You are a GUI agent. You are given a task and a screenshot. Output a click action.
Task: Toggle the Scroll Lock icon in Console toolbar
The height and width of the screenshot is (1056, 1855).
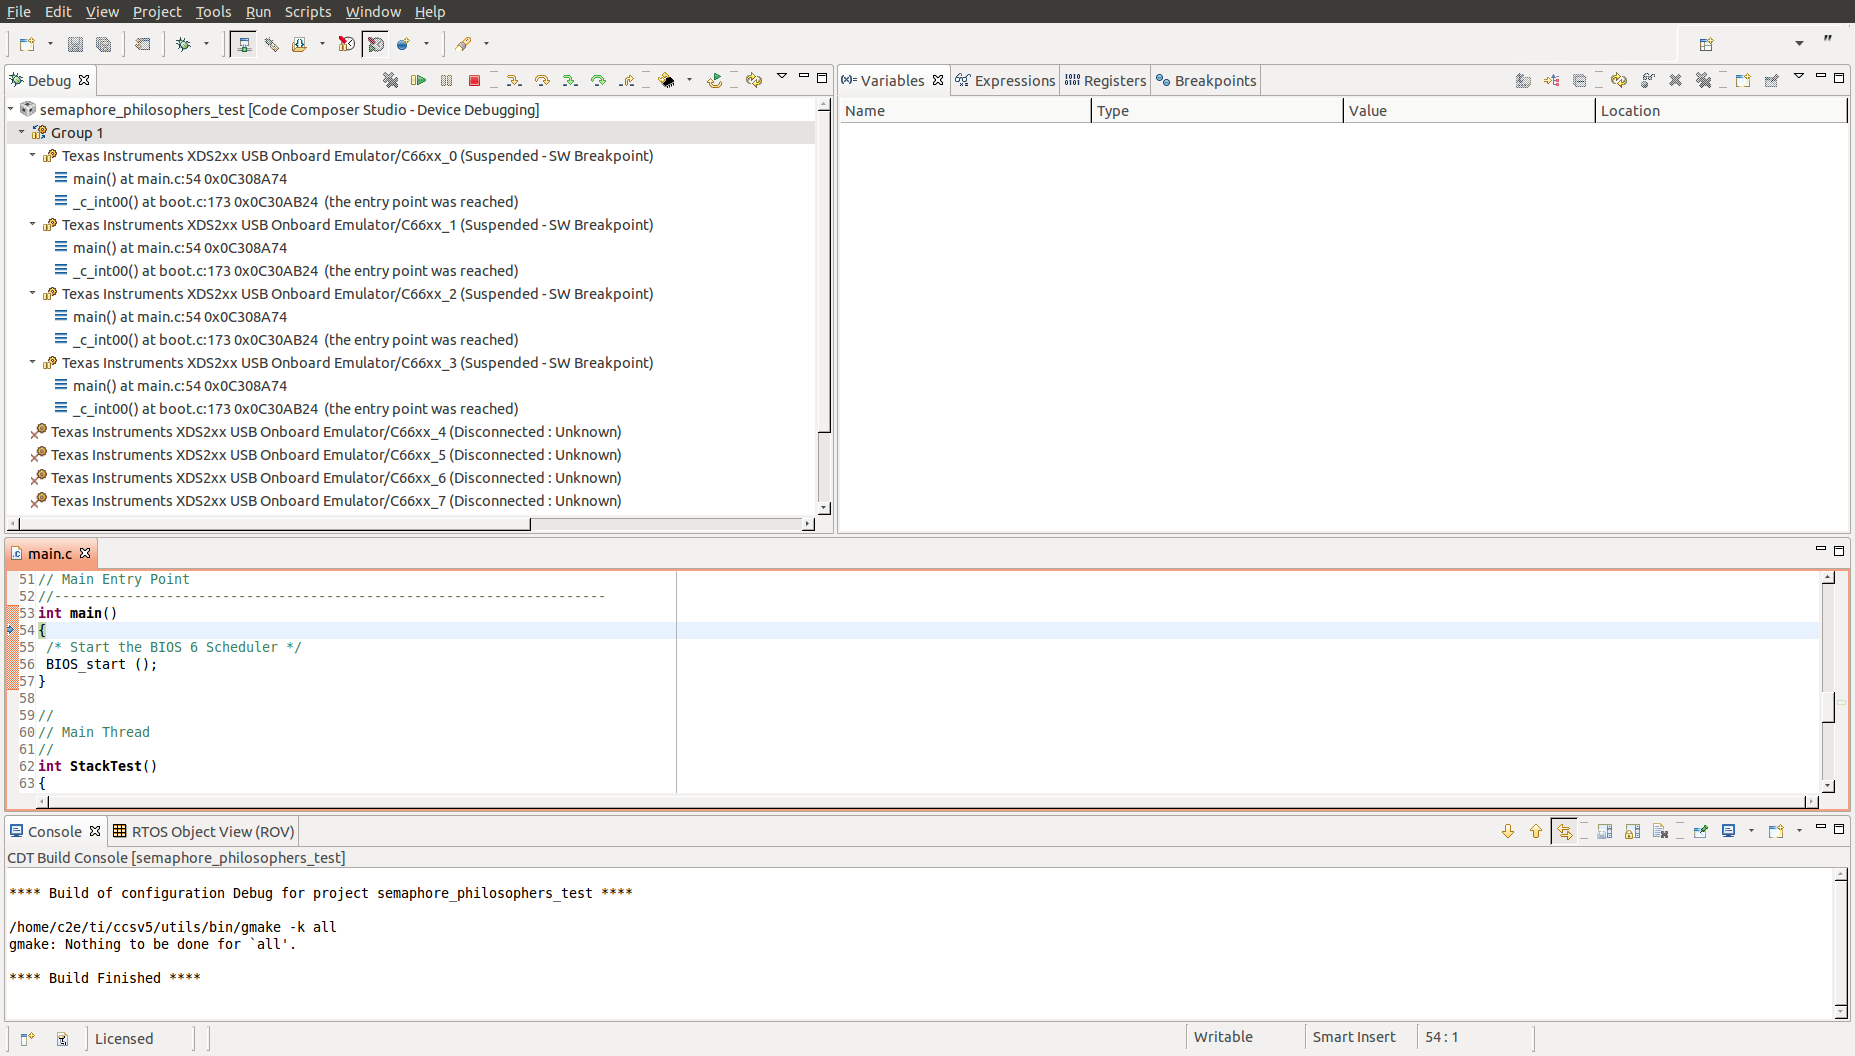(x=1632, y=831)
